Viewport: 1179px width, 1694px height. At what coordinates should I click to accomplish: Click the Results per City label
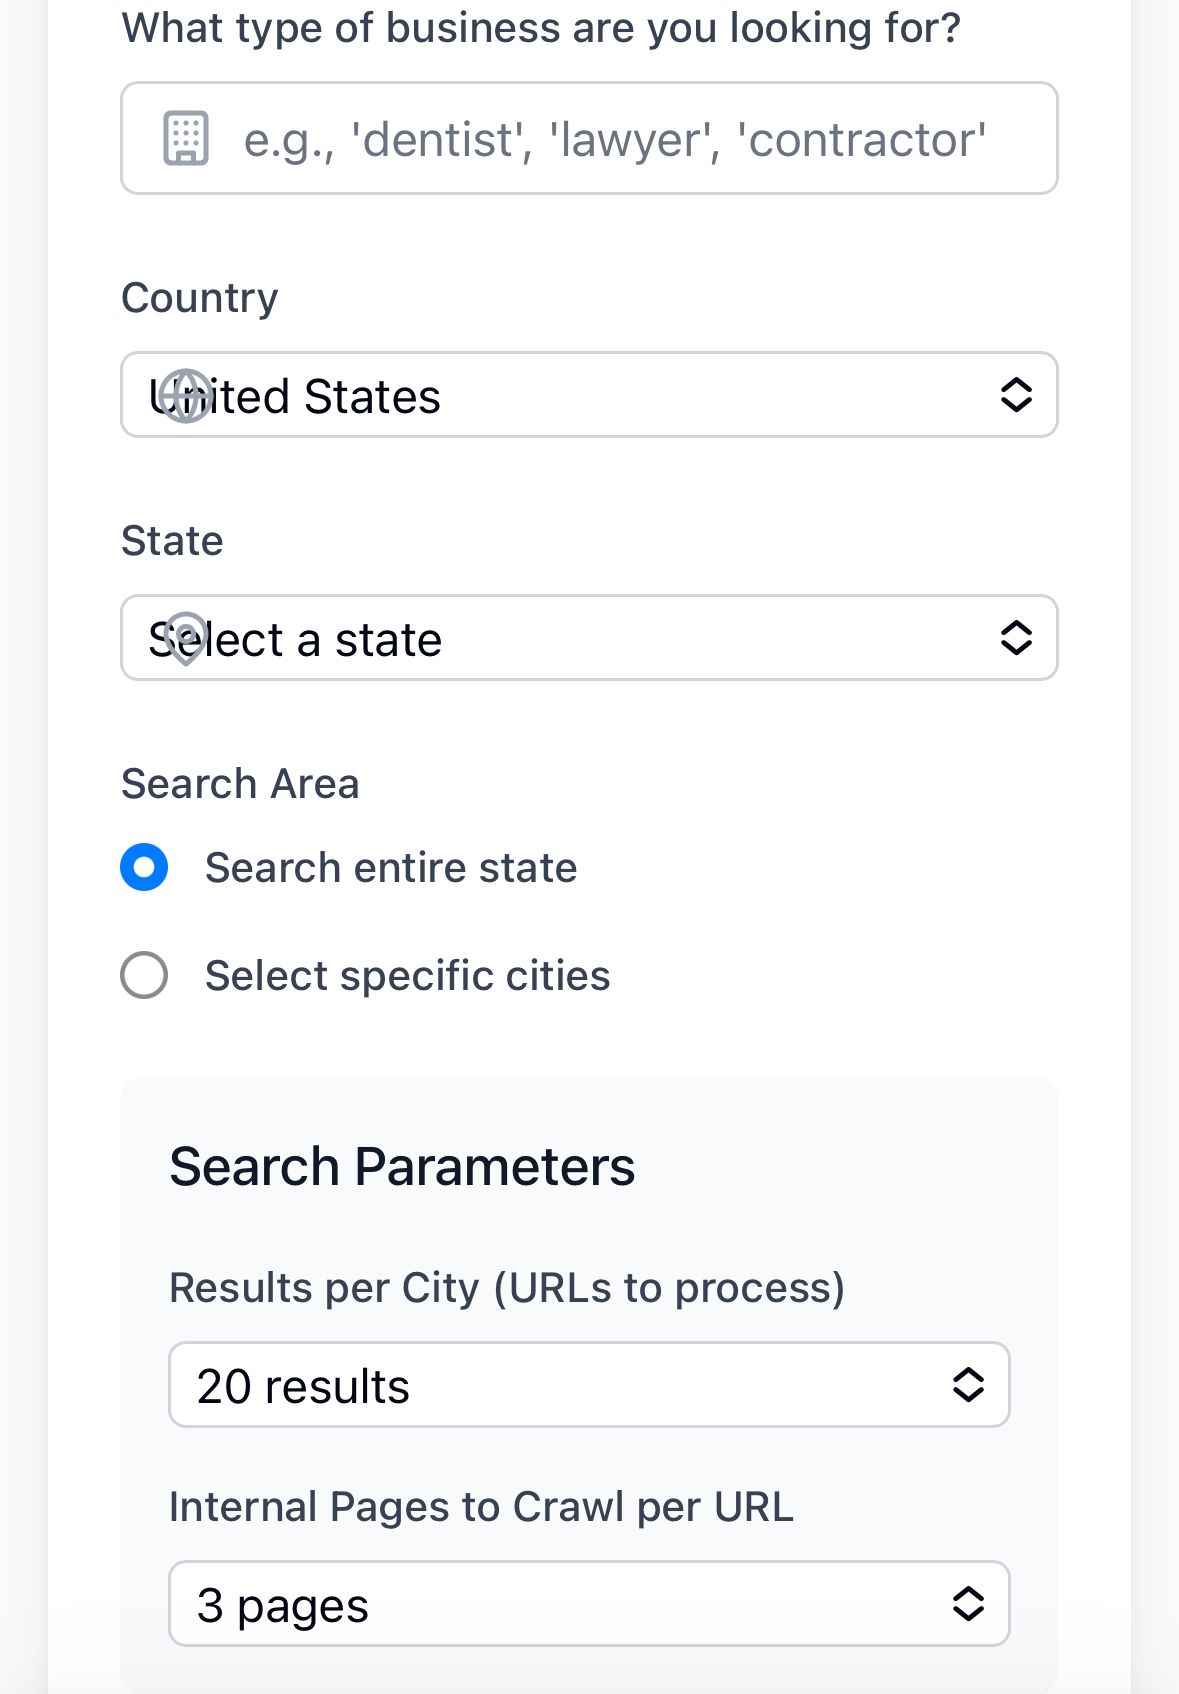507,1288
